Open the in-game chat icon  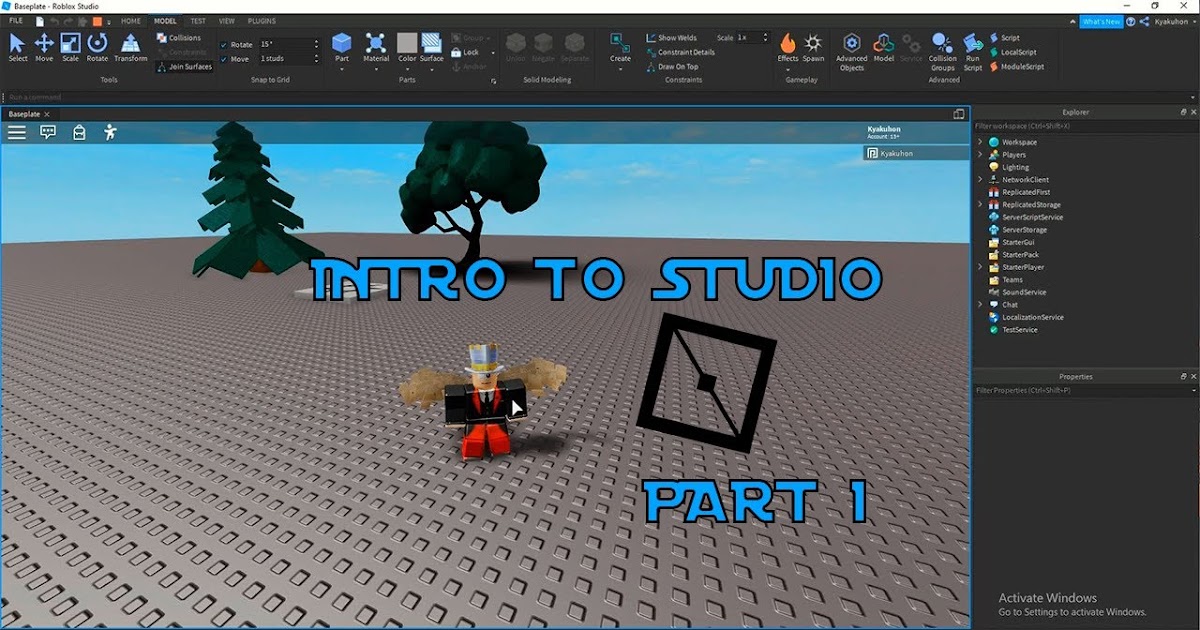(x=48, y=132)
